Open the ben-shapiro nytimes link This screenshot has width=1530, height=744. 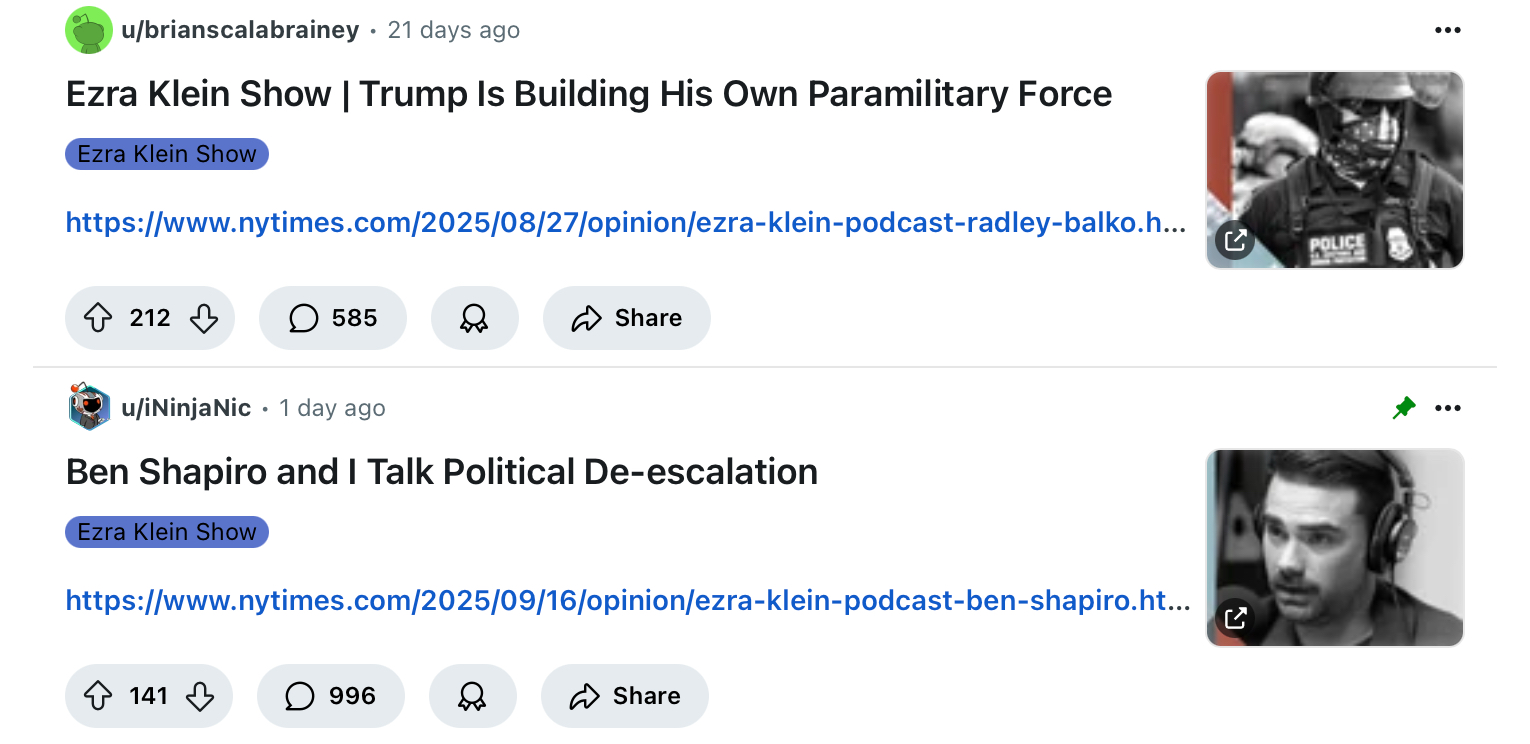point(627,600)
